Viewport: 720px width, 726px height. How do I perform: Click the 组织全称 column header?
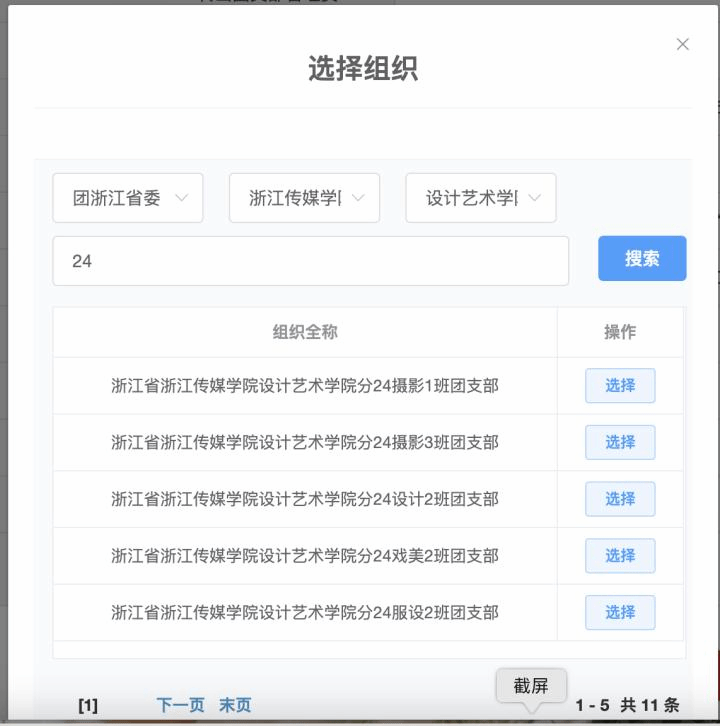[x=305, y=332]
